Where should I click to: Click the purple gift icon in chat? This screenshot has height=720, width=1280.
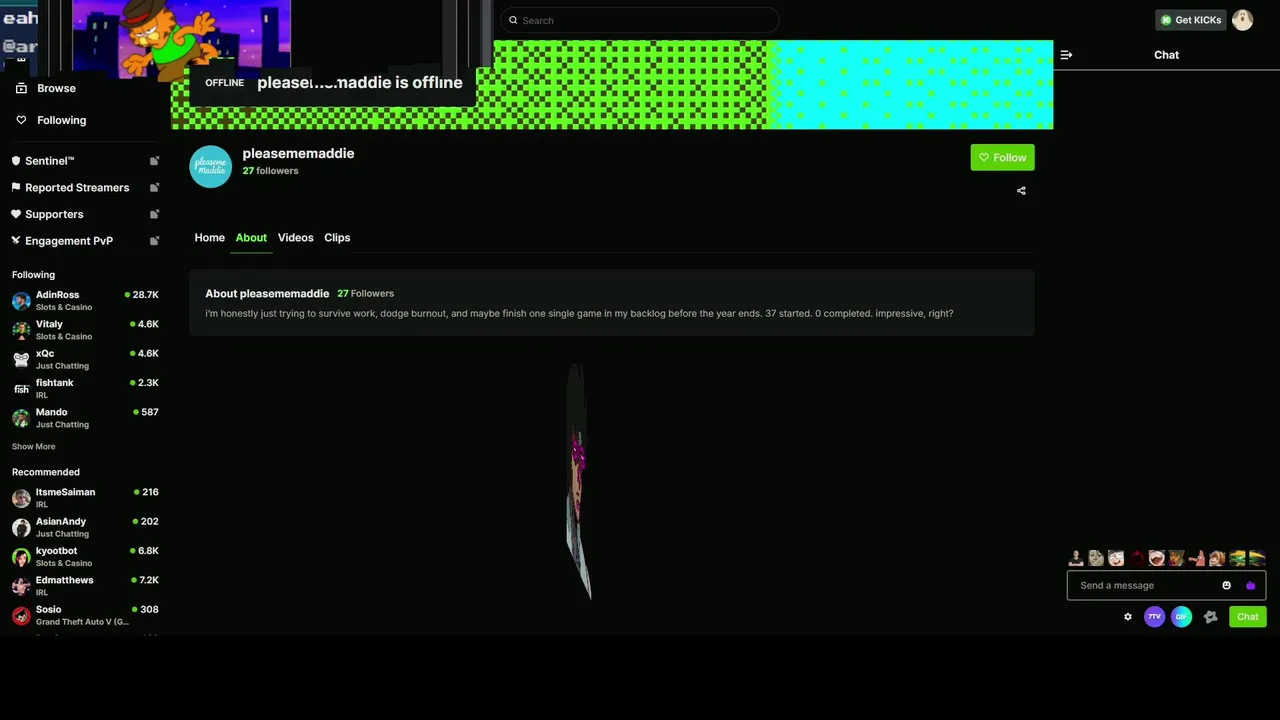(x=1250, y=586)
